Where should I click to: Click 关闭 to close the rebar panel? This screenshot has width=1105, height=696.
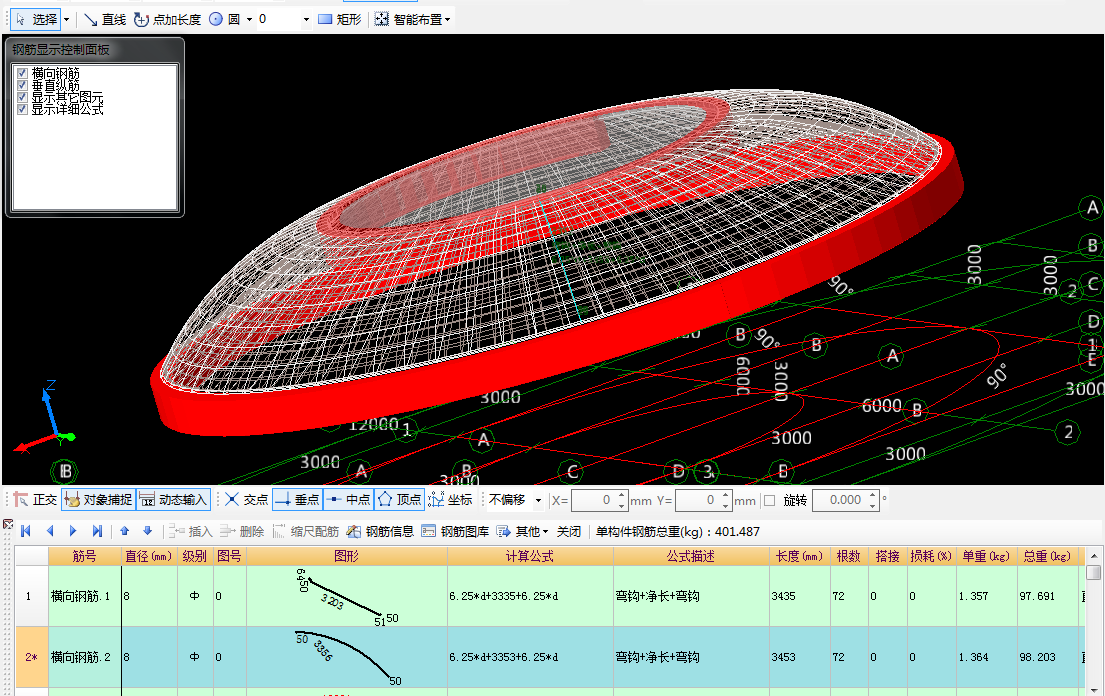tap(569, 531)
